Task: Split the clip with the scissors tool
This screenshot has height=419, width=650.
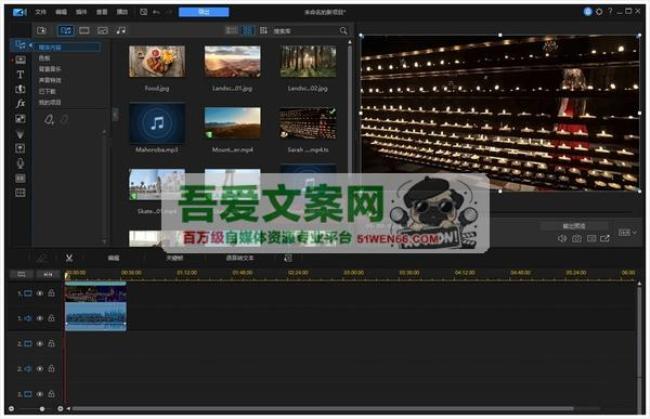Action: [x=69, y=258]
